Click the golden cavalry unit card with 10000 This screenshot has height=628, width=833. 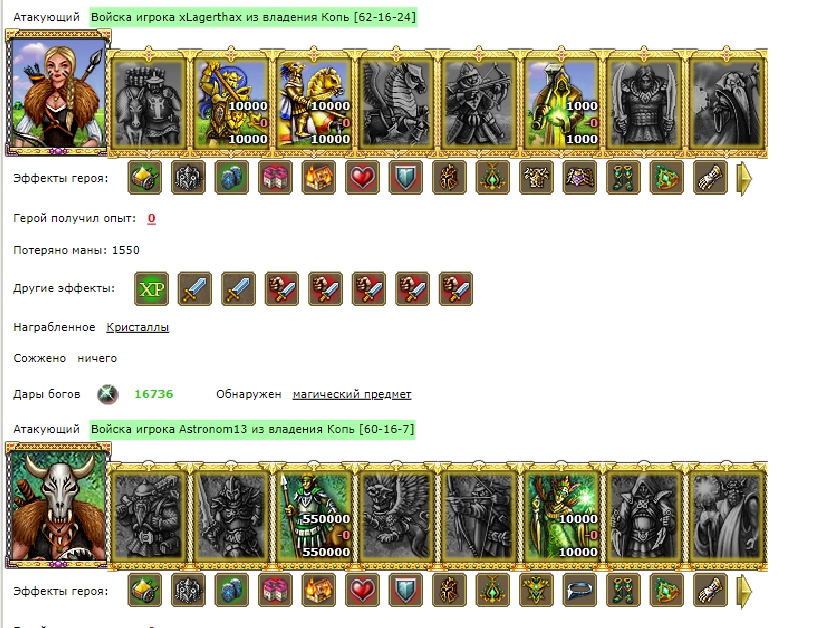(x=314, y=102)
